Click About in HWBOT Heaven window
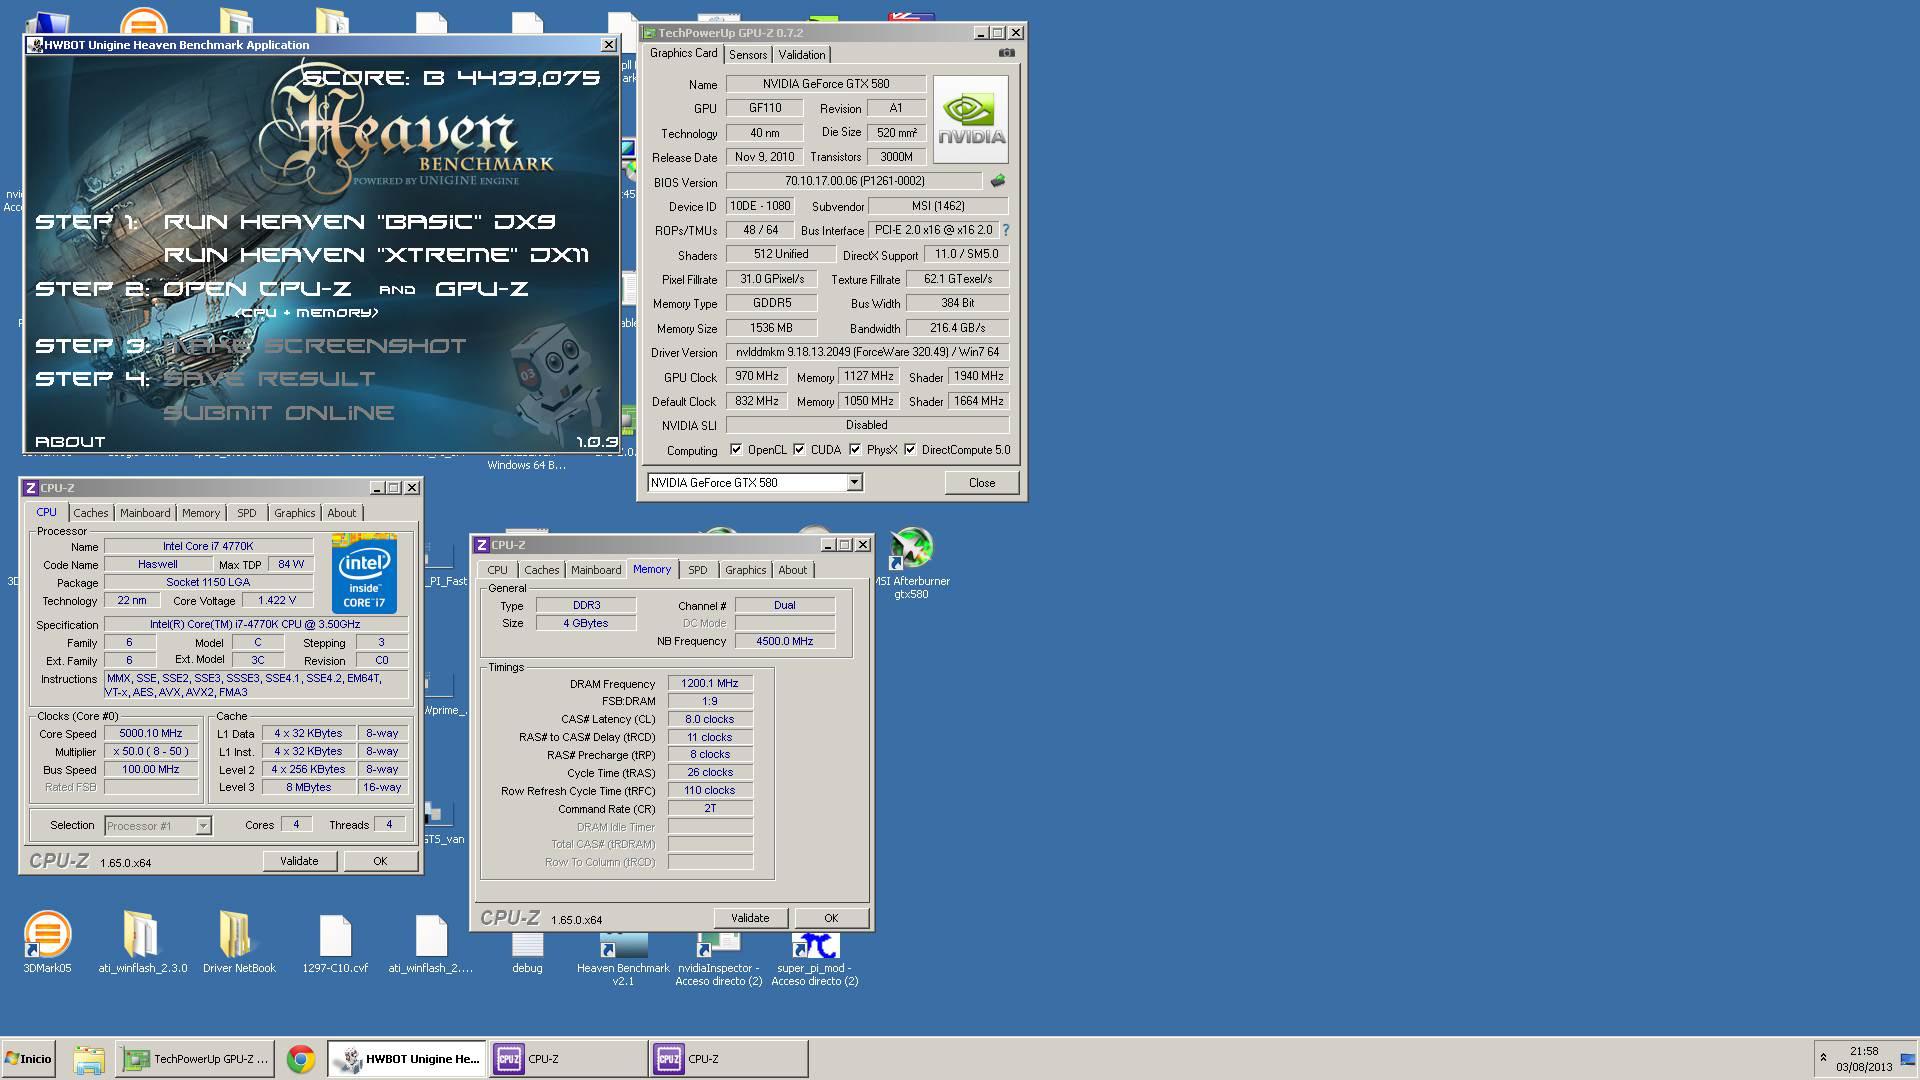The image size is (1920, 1080). 70,441
